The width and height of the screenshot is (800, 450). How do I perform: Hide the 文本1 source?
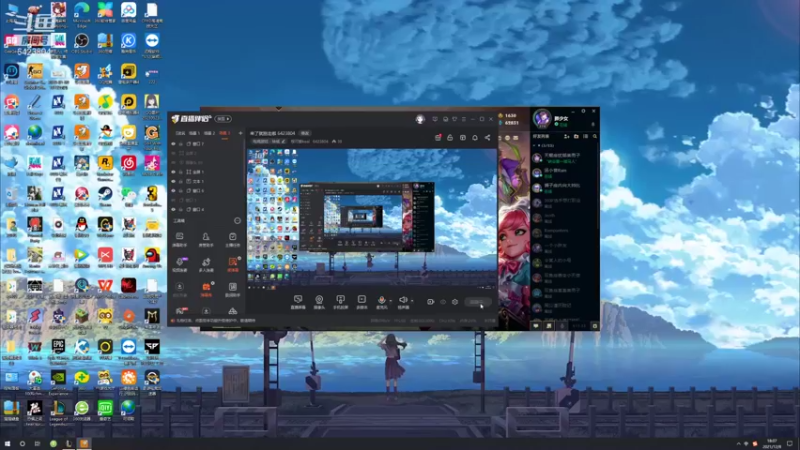click(173, 181)
